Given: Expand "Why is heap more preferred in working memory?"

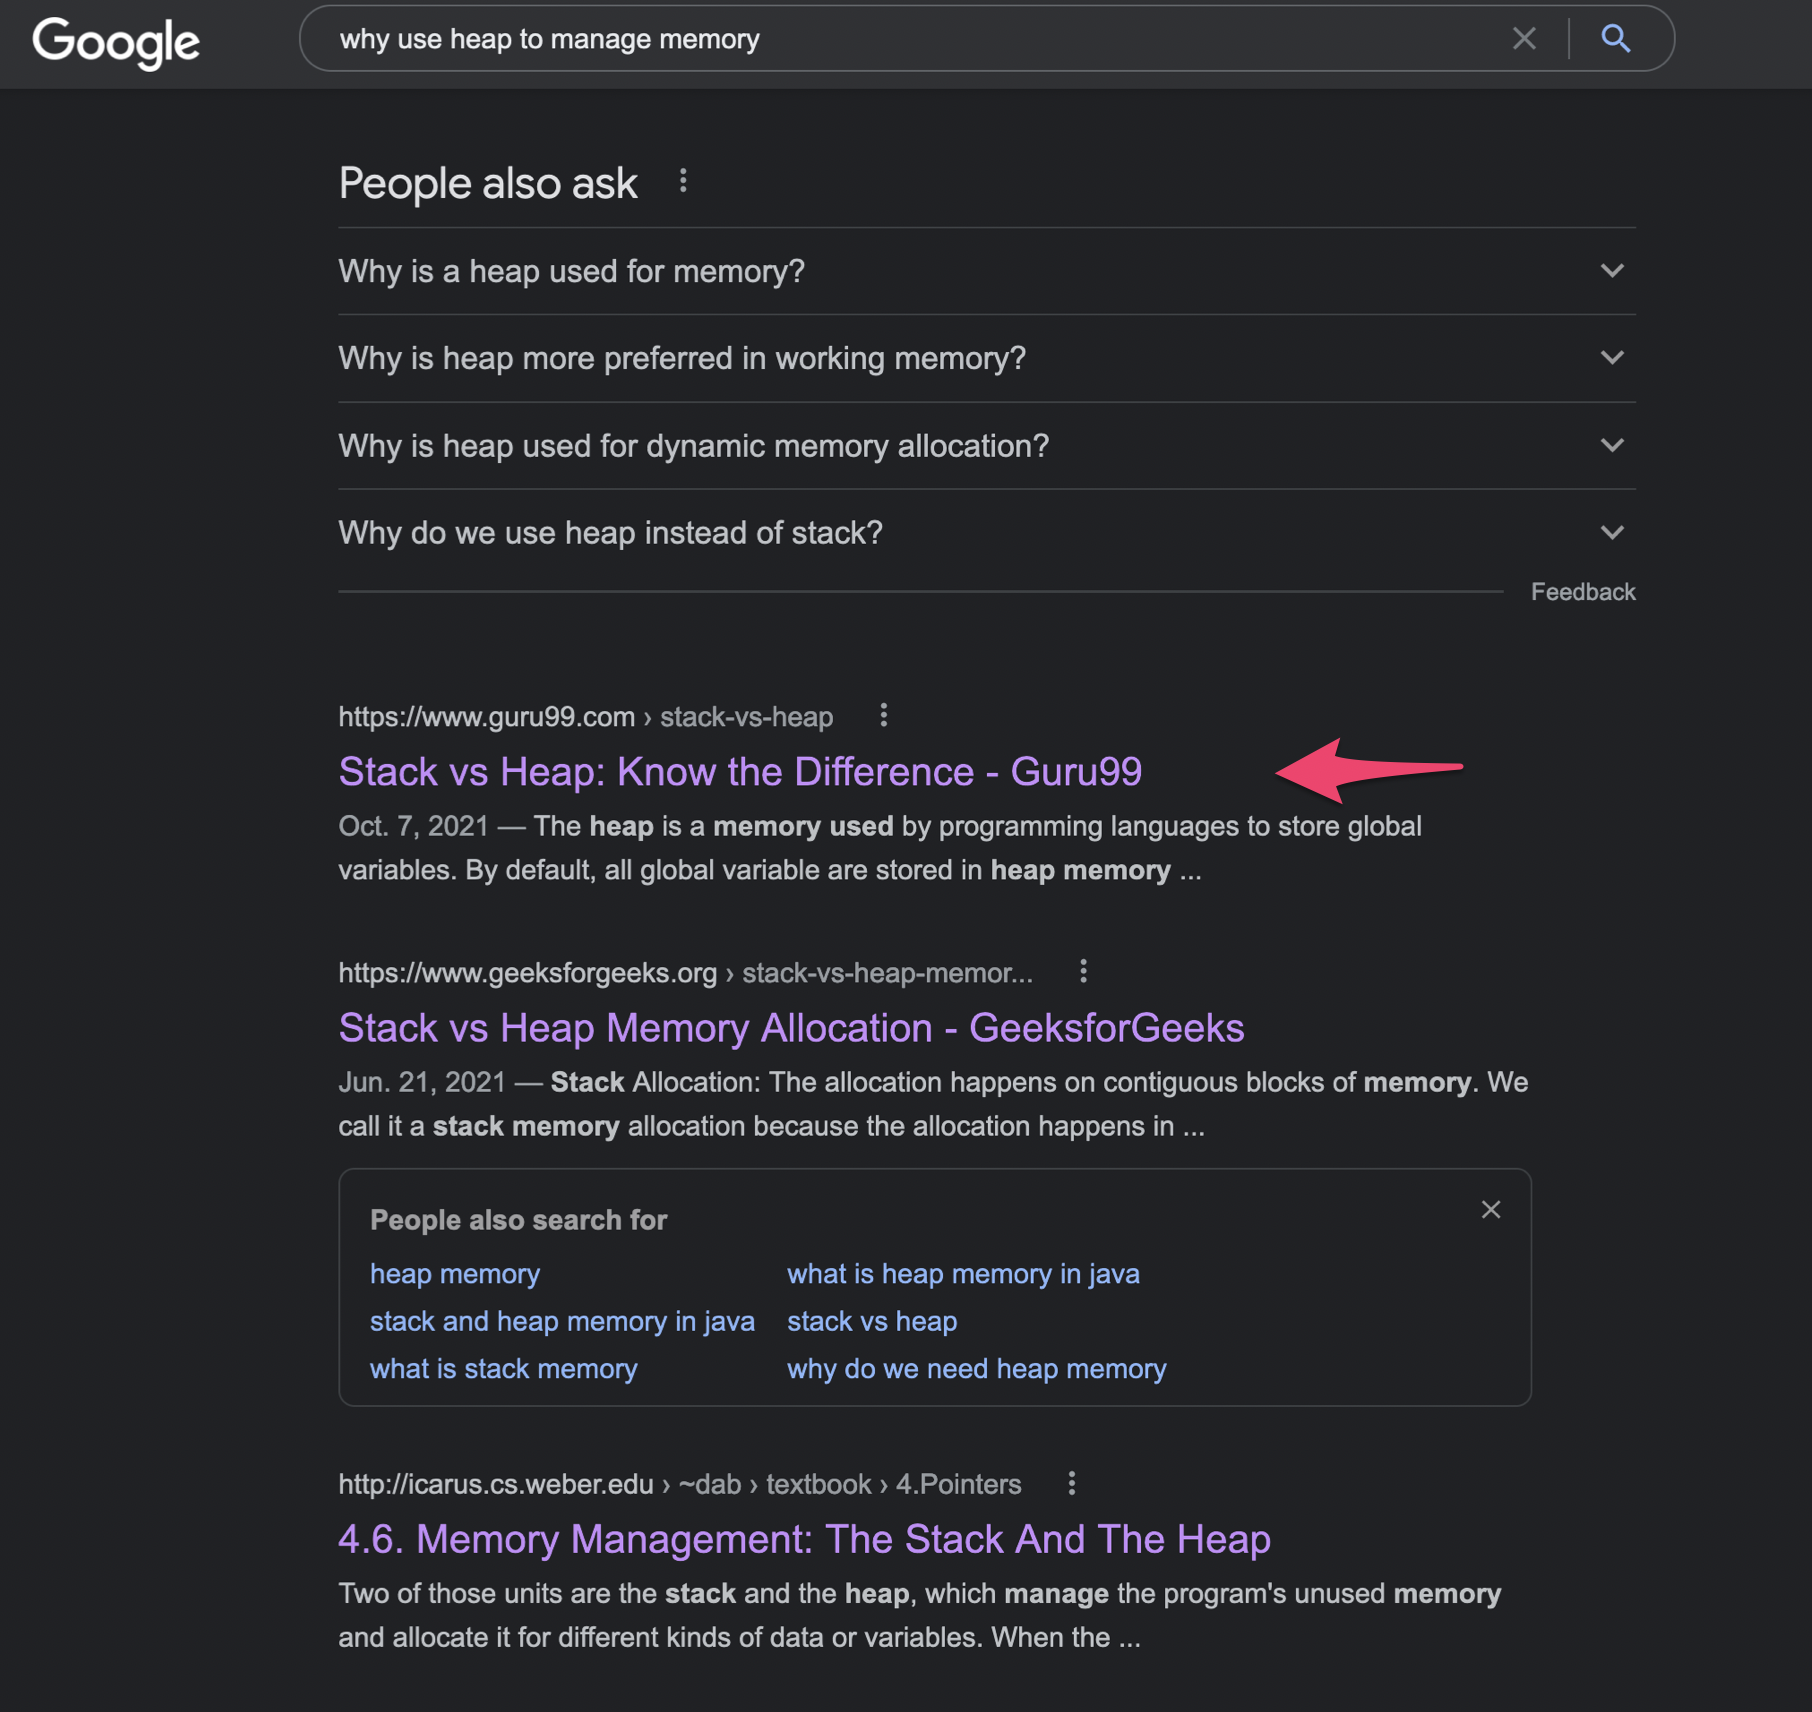Looking at the screenshot, I should [x=987, y=358].
